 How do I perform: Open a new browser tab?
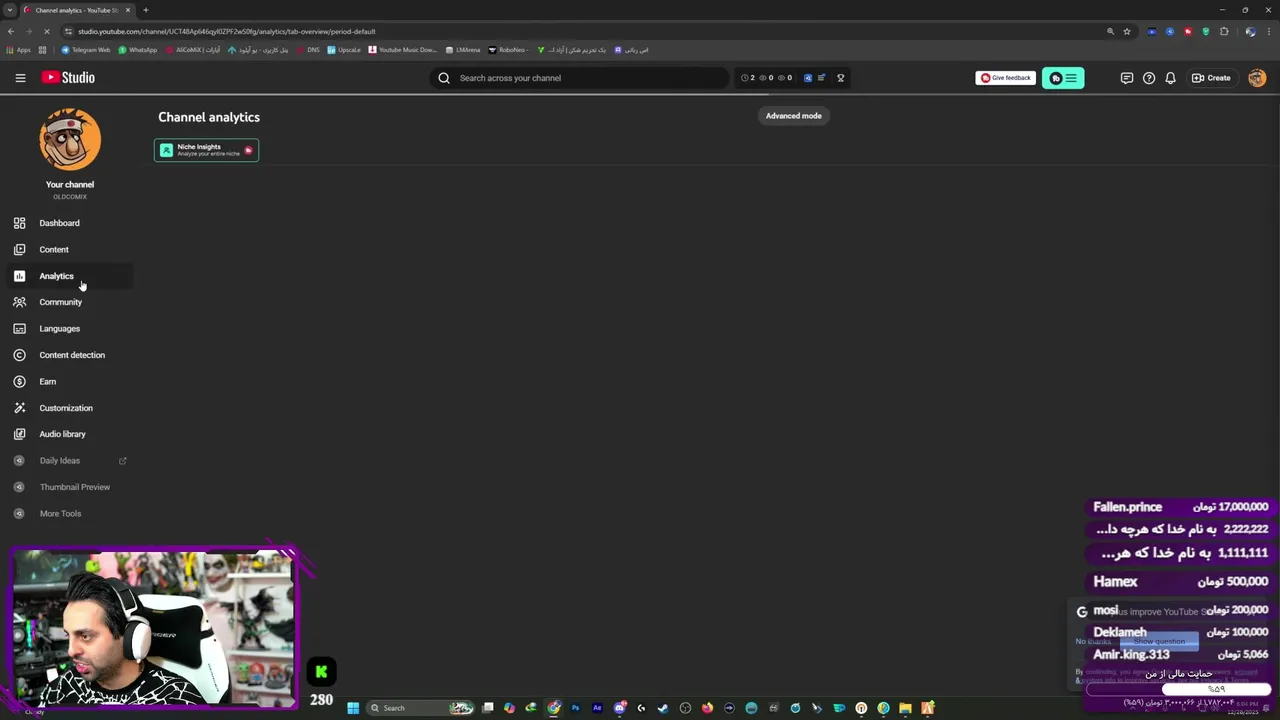pyautogui.click(x=145, y=10)
